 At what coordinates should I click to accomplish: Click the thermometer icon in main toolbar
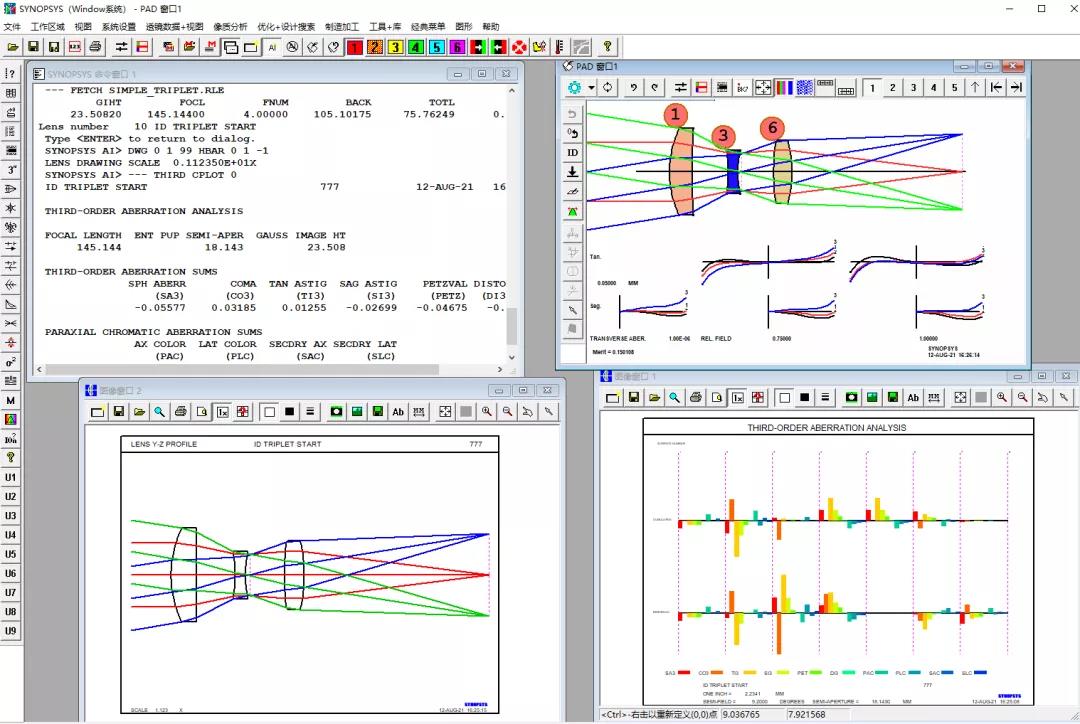tap(559, 47)
